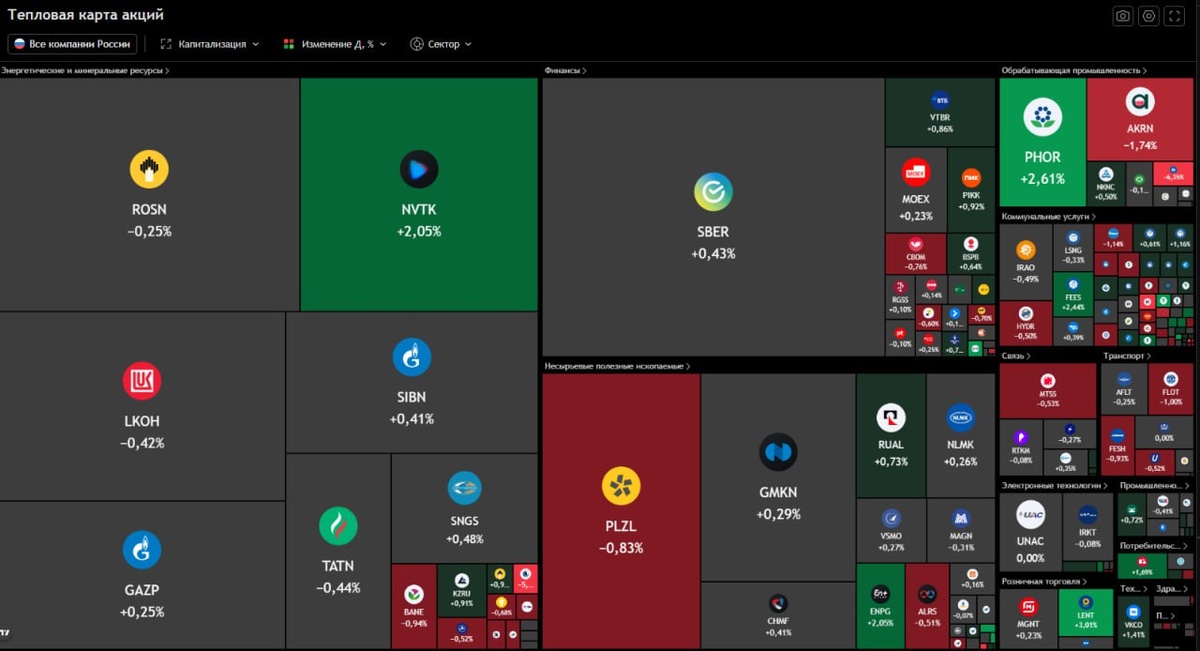The width and height of the screenshot is (1200, 651).
Task: Expand 'Коммунальные услуги' sector header
Action: 1049,216
